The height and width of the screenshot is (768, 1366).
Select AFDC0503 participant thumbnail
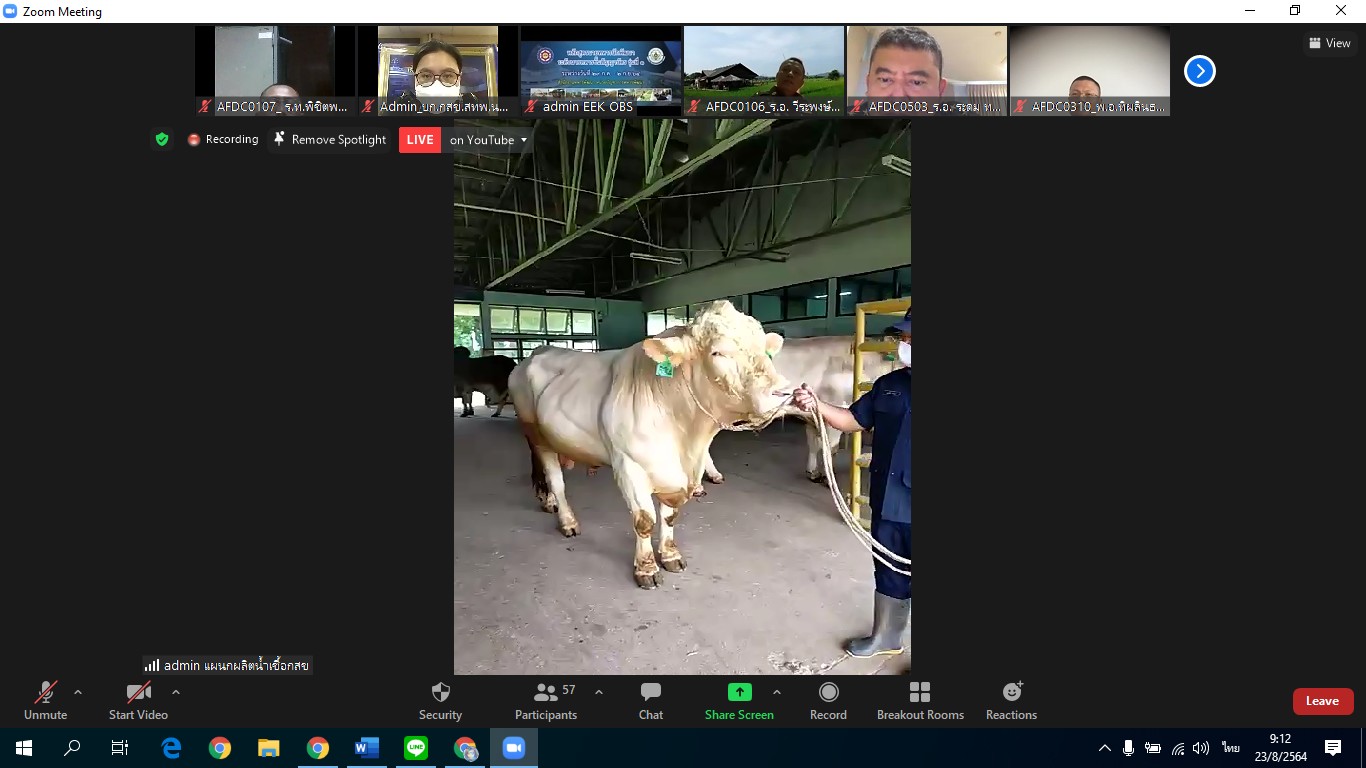(927, 71)
